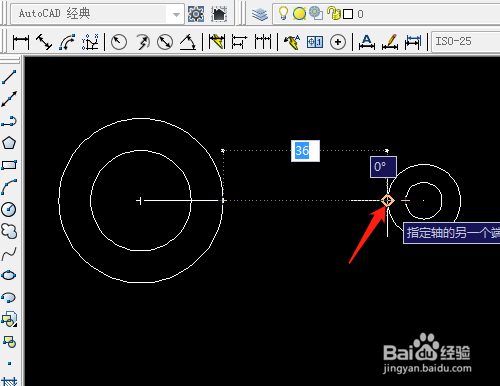Image resolution: width=500 pixels, height=386 pixels.
Task: Select the Line tool in left toolbar
Action: pos(9,77)
